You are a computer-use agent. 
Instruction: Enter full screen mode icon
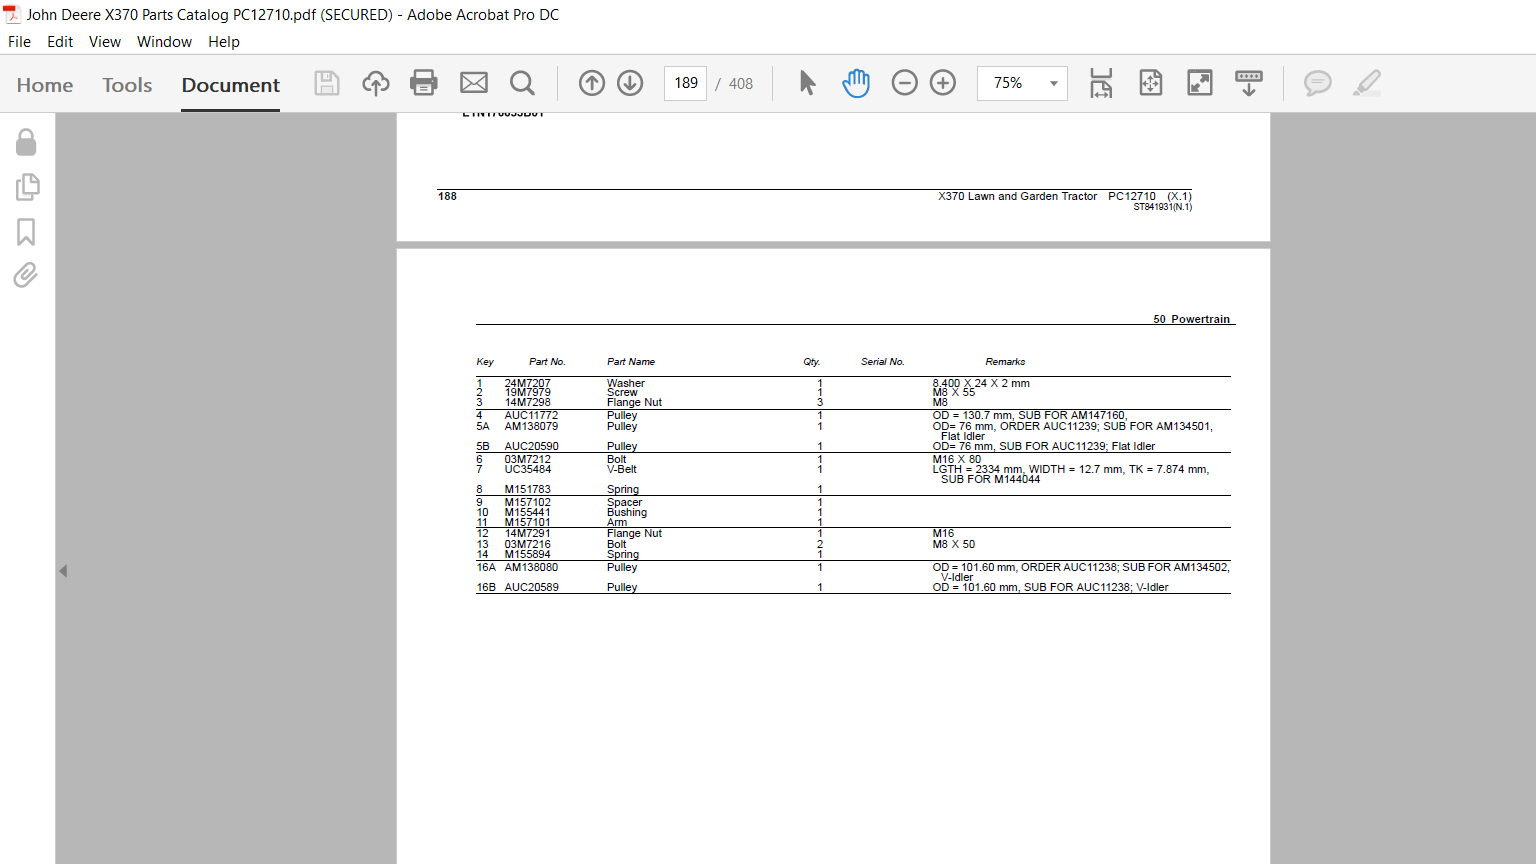pyautogui.click(x=1200, y=83)
